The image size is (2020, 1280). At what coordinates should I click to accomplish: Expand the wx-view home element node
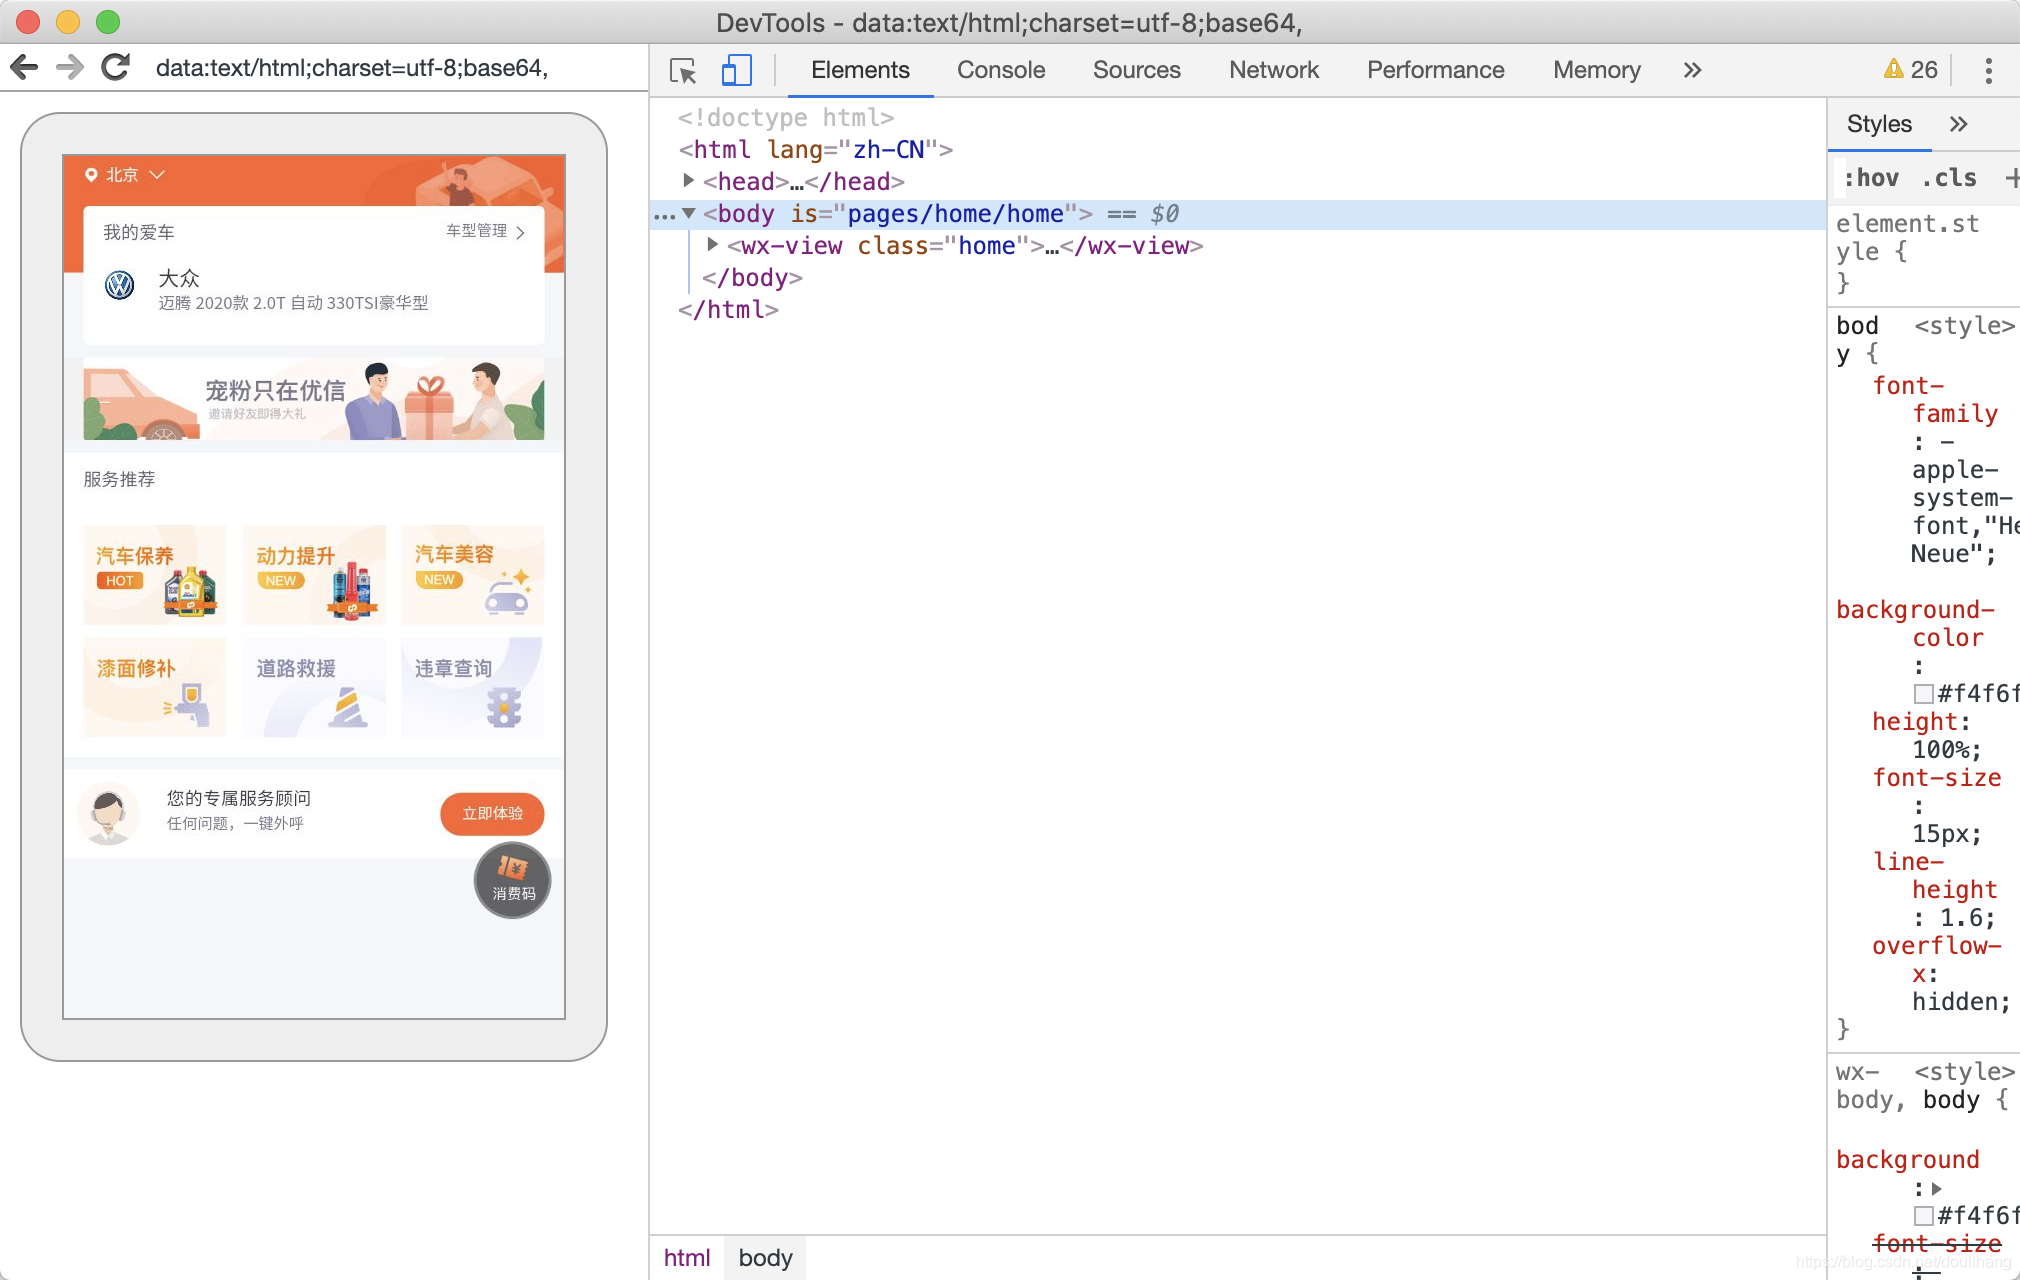(x=712, y=245)
